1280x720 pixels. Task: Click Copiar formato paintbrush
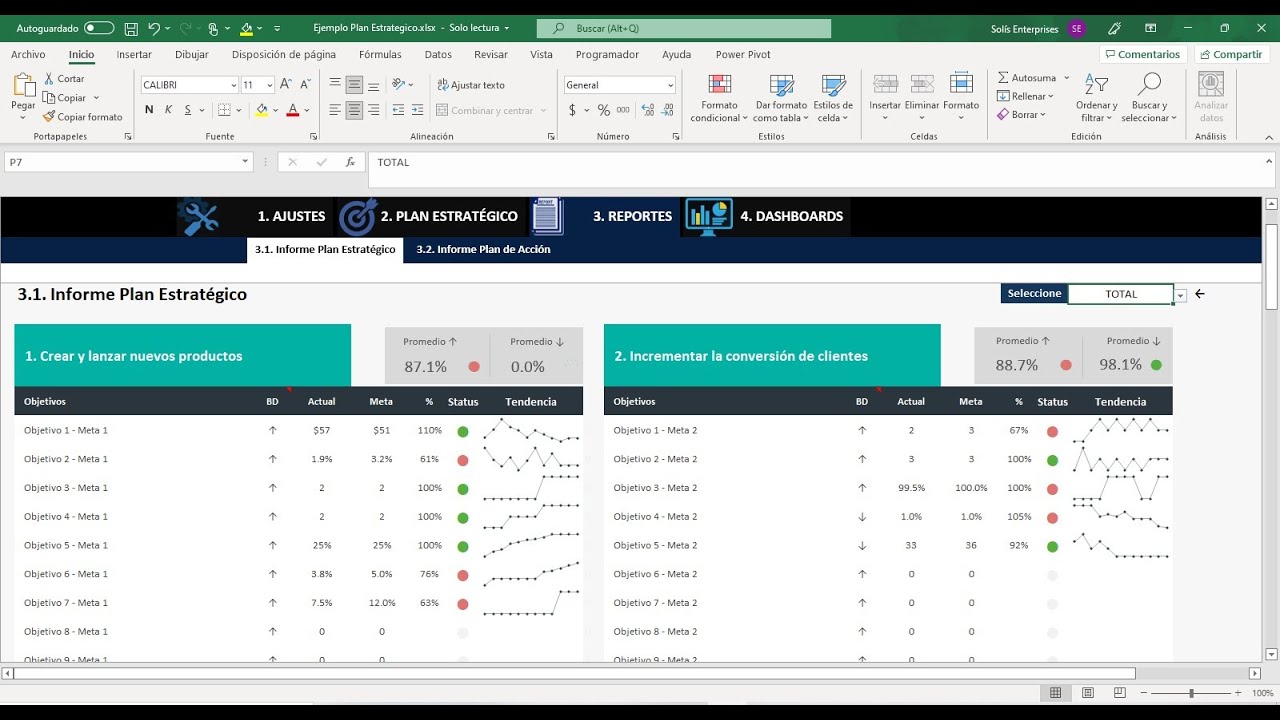pyautogui.click(x=82, y=117)
